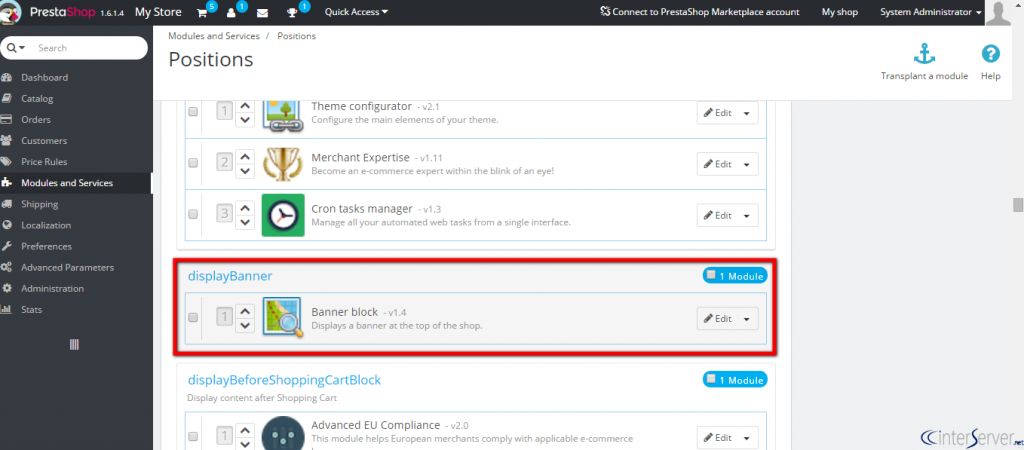Move Cron tasks manager position down
Viewport: 1024px width, 450px height.
(244, 222)
